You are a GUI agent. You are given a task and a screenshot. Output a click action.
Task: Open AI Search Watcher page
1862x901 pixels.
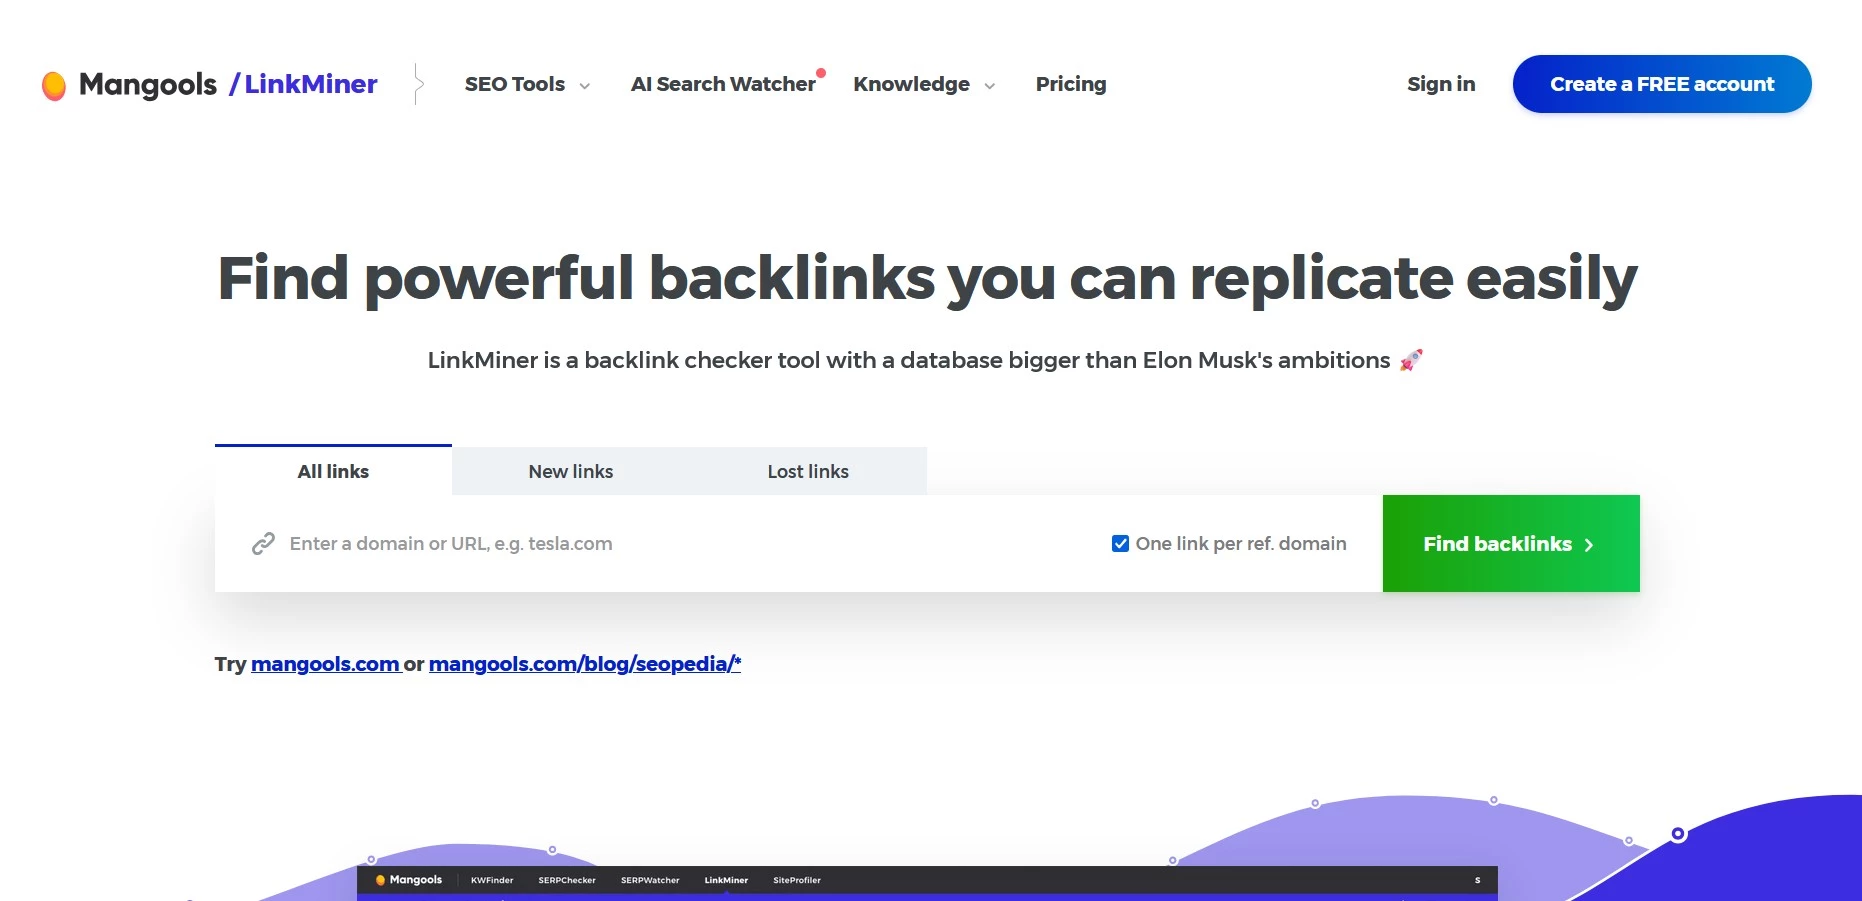[x=724, y=84]
